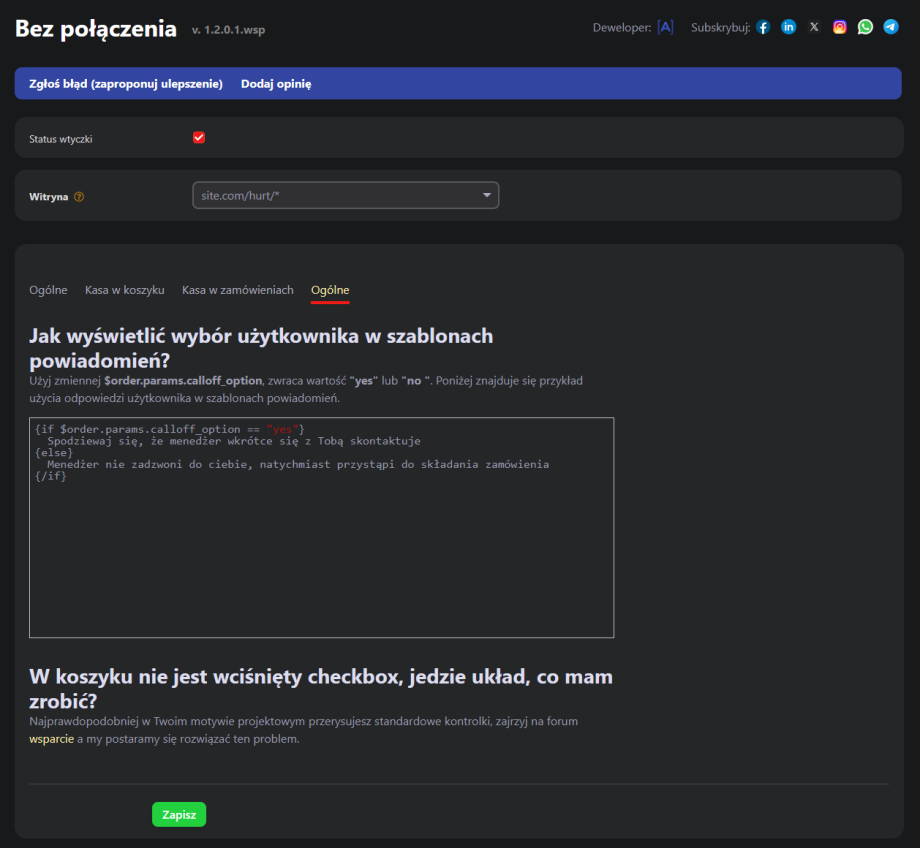Expand the Witryna site dropdown
The image size is (920, 848).
coord(345,195)
